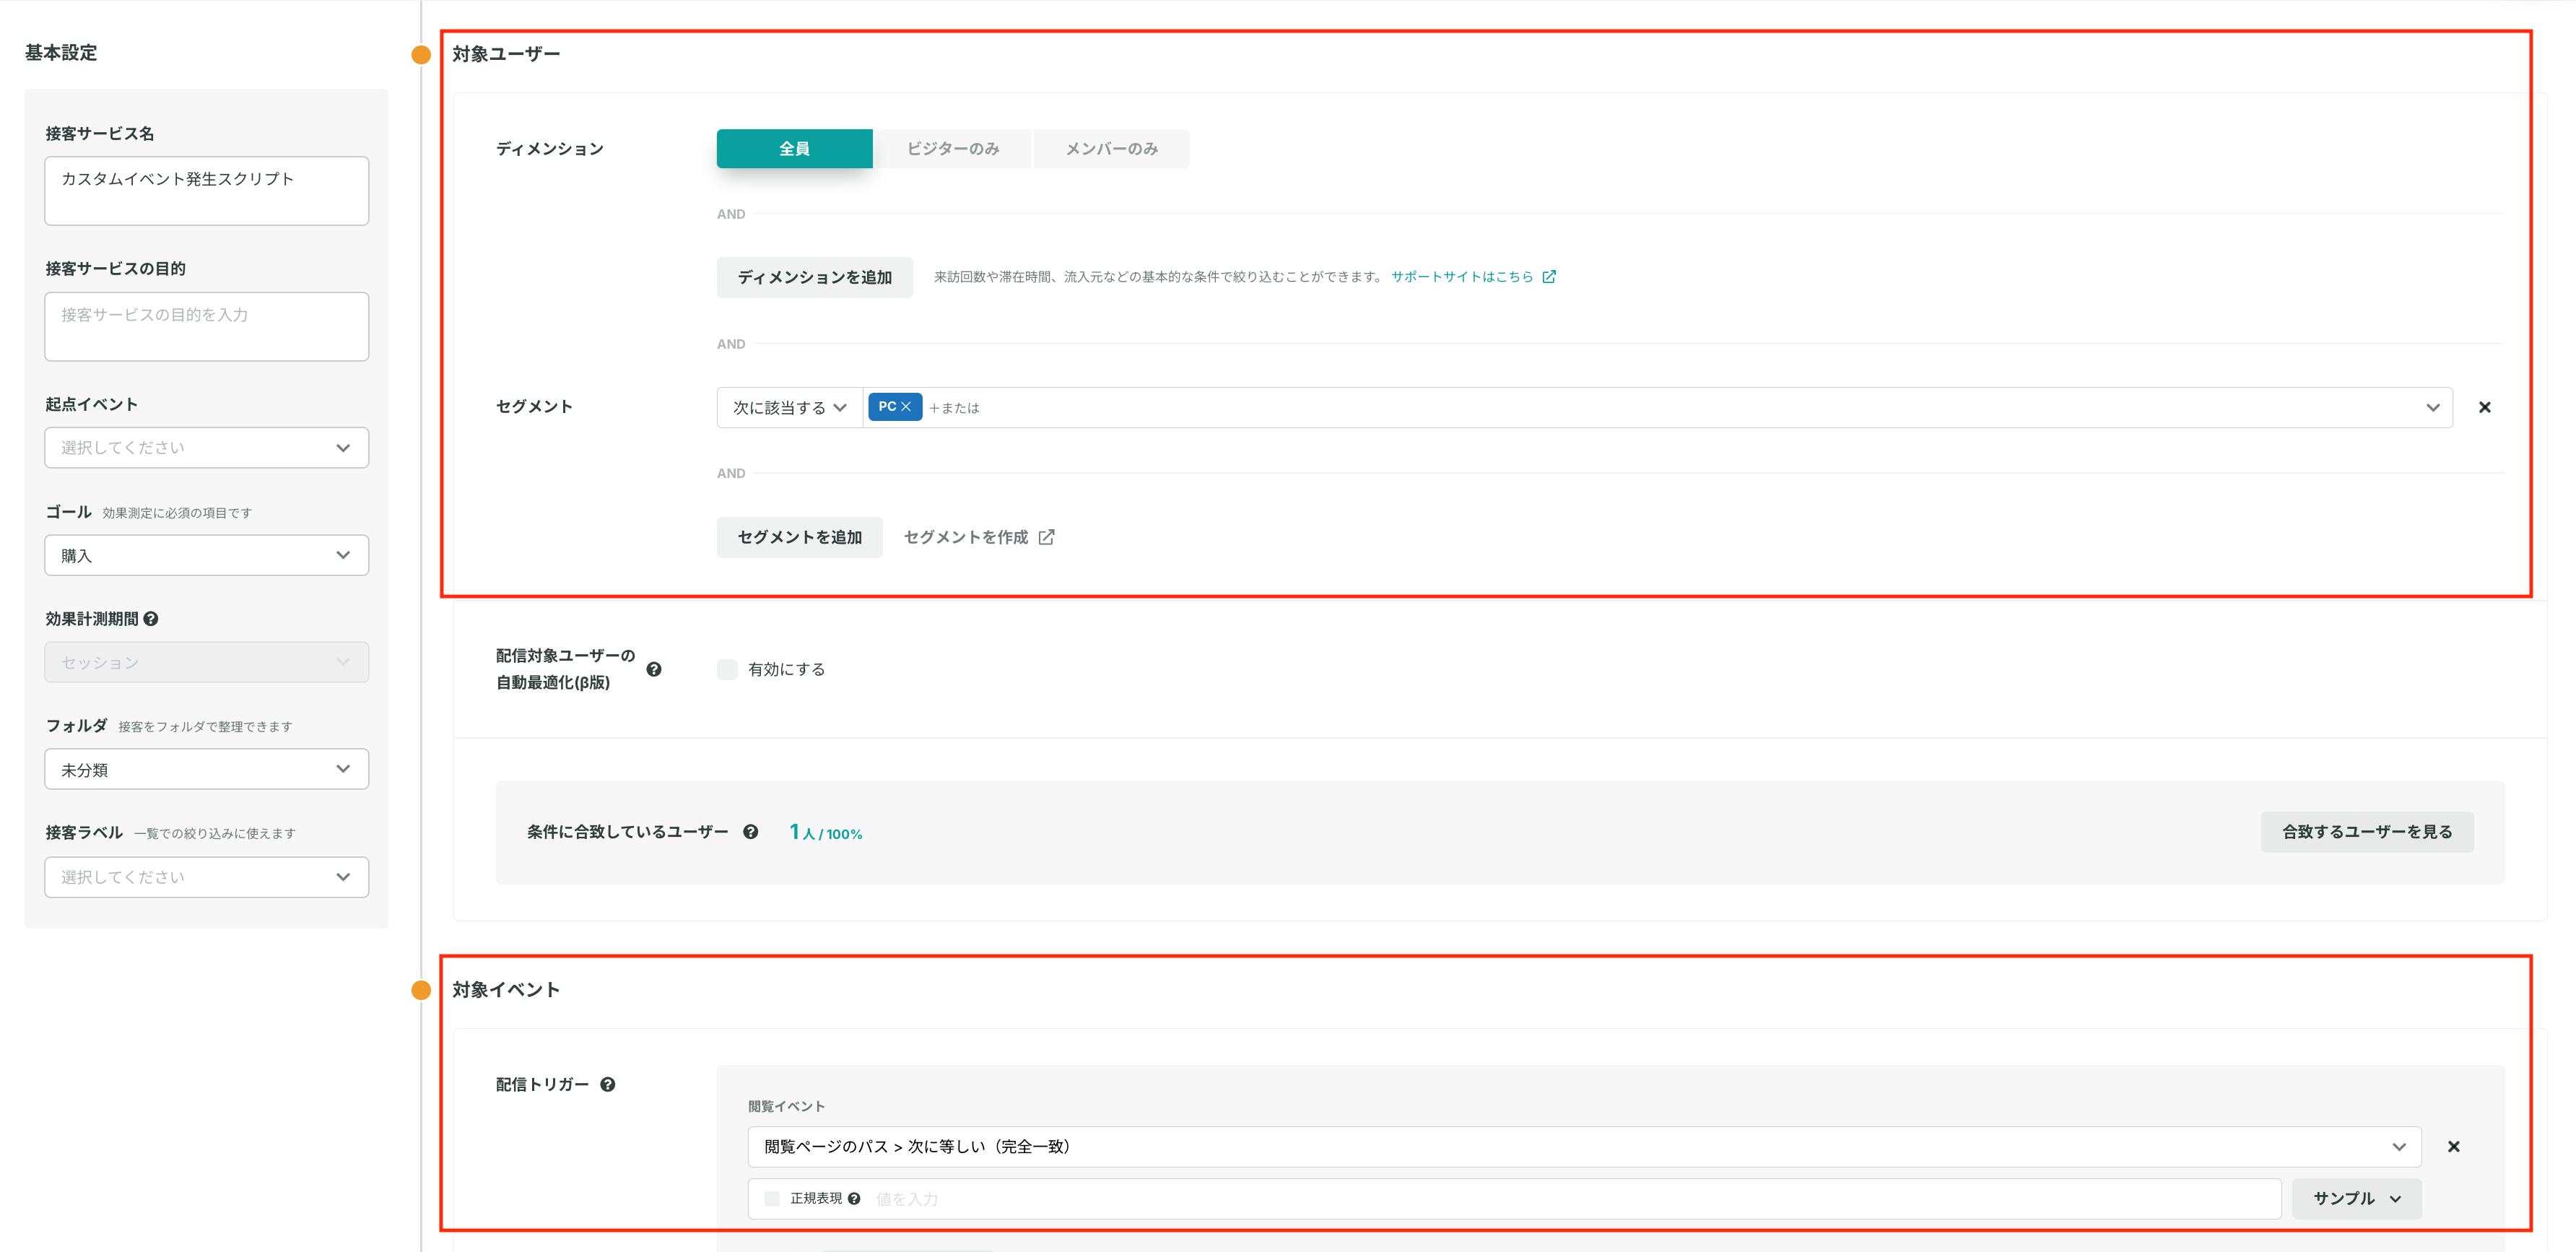Click external link icon beside セグメントを作成
Image resolution: width=2576 pixels, height=1252 pixels.
pyautogui.click(x=1046, y=538)
